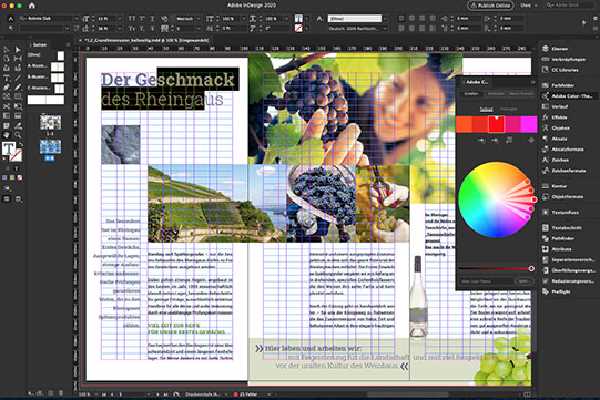This screenshot has width=600, height=400.
Task: Click the large T fill swatch
Action: click(9, 150)
